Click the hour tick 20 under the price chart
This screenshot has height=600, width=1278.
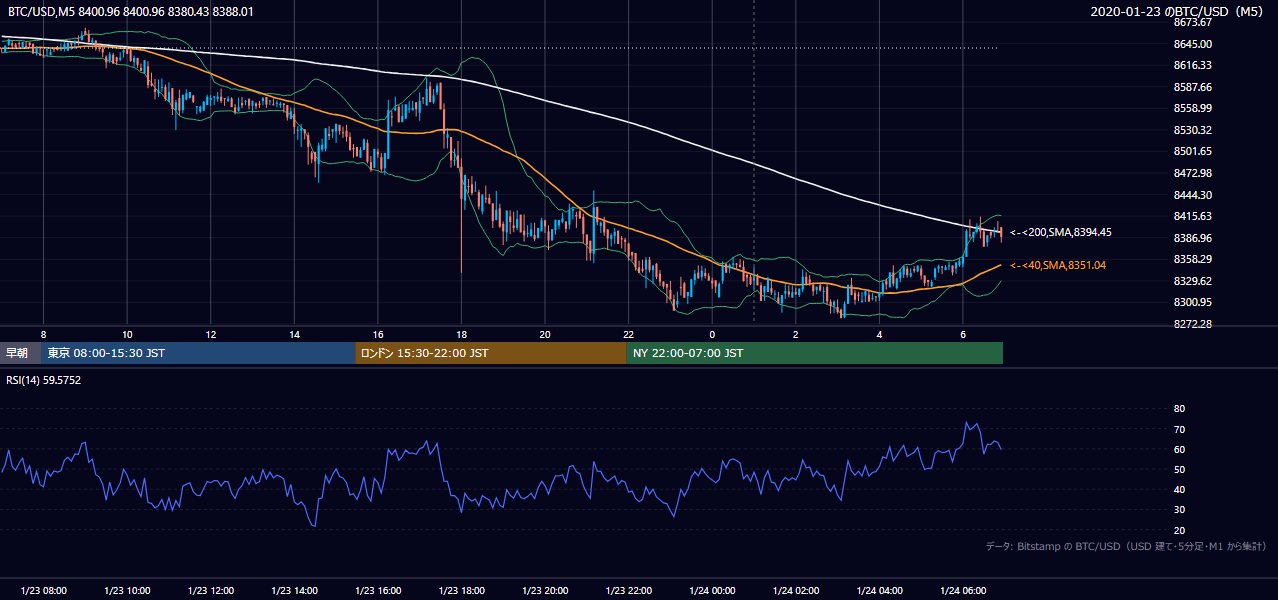point(545,334)
